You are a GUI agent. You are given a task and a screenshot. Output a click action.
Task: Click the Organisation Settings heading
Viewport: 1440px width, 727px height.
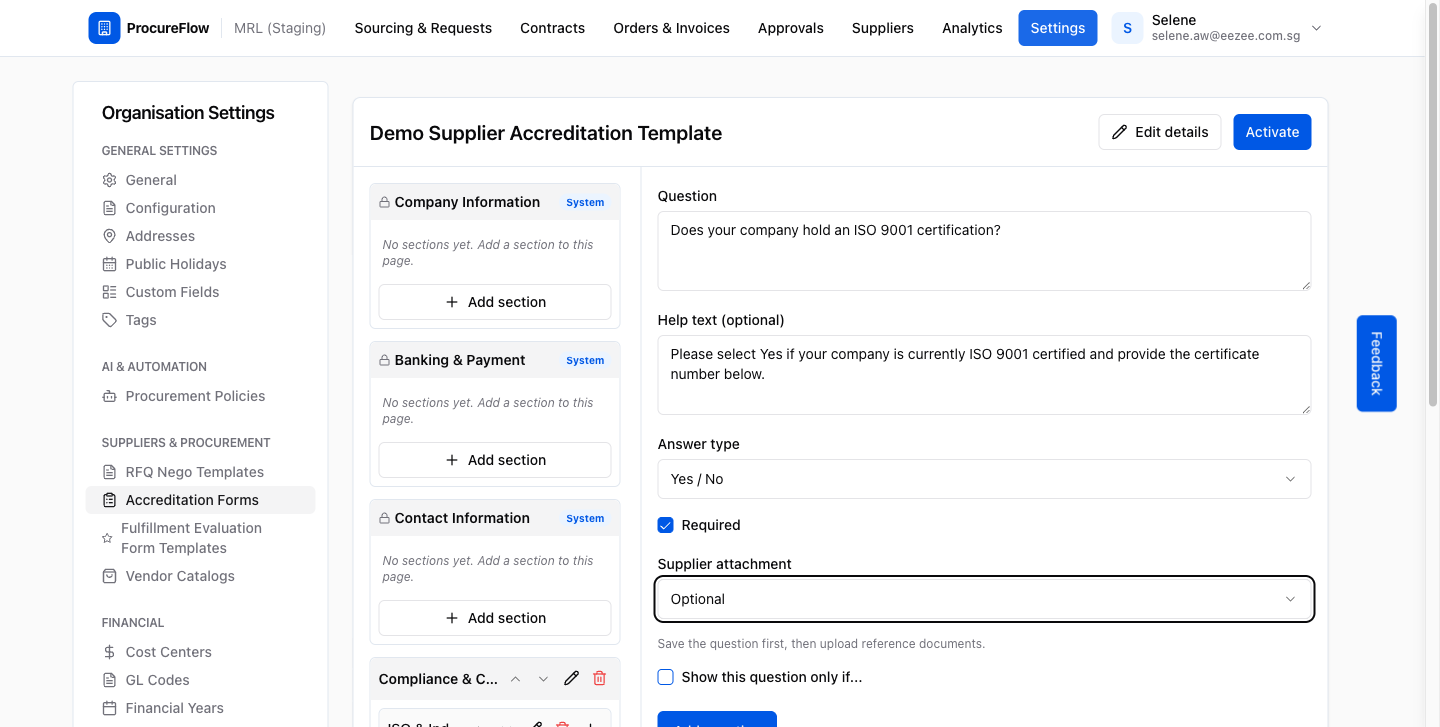tap(188, 113)
